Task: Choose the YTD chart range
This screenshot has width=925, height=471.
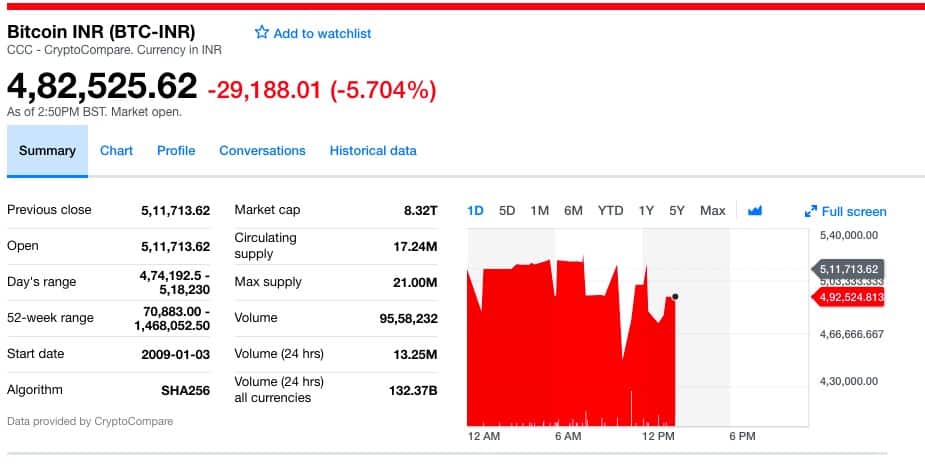Action: 610,211
